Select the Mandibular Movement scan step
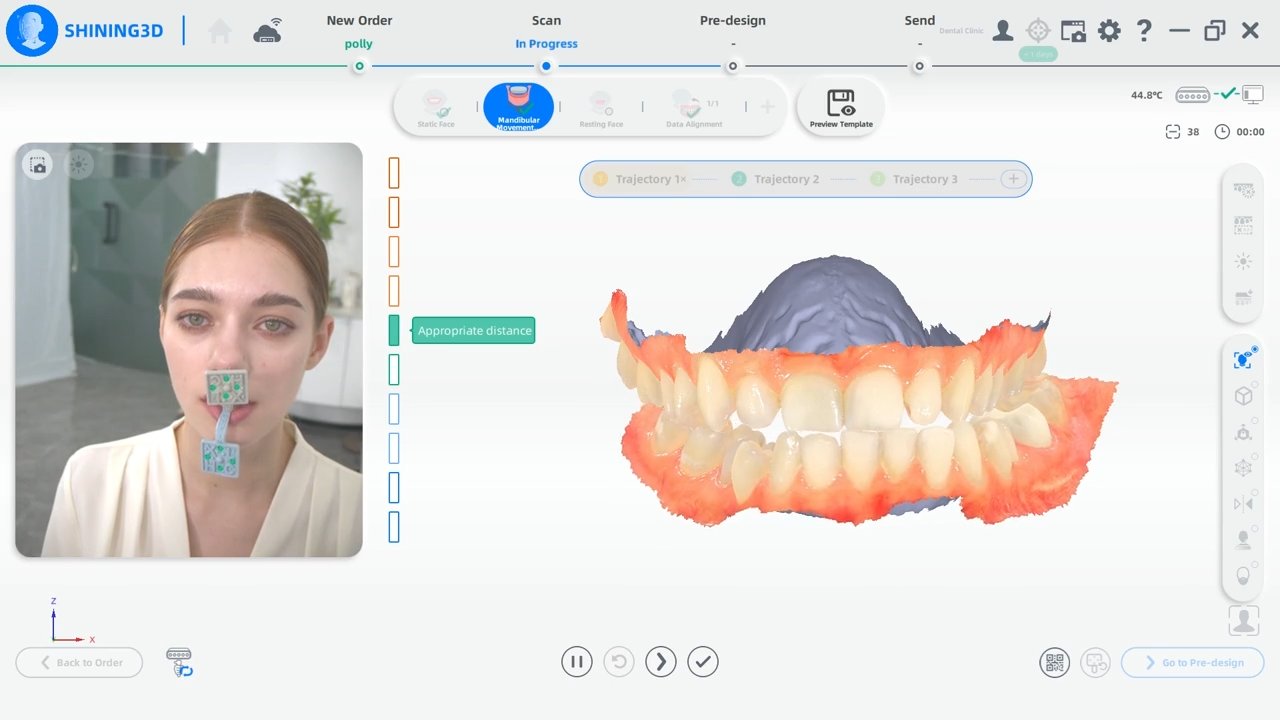 click(518, 107)
